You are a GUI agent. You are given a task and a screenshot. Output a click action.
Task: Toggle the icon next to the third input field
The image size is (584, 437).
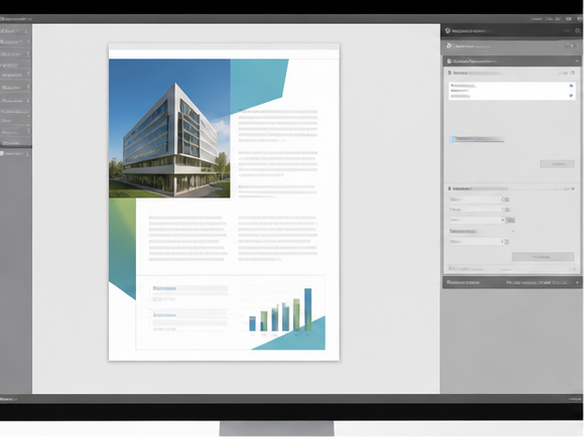point(510,220)
